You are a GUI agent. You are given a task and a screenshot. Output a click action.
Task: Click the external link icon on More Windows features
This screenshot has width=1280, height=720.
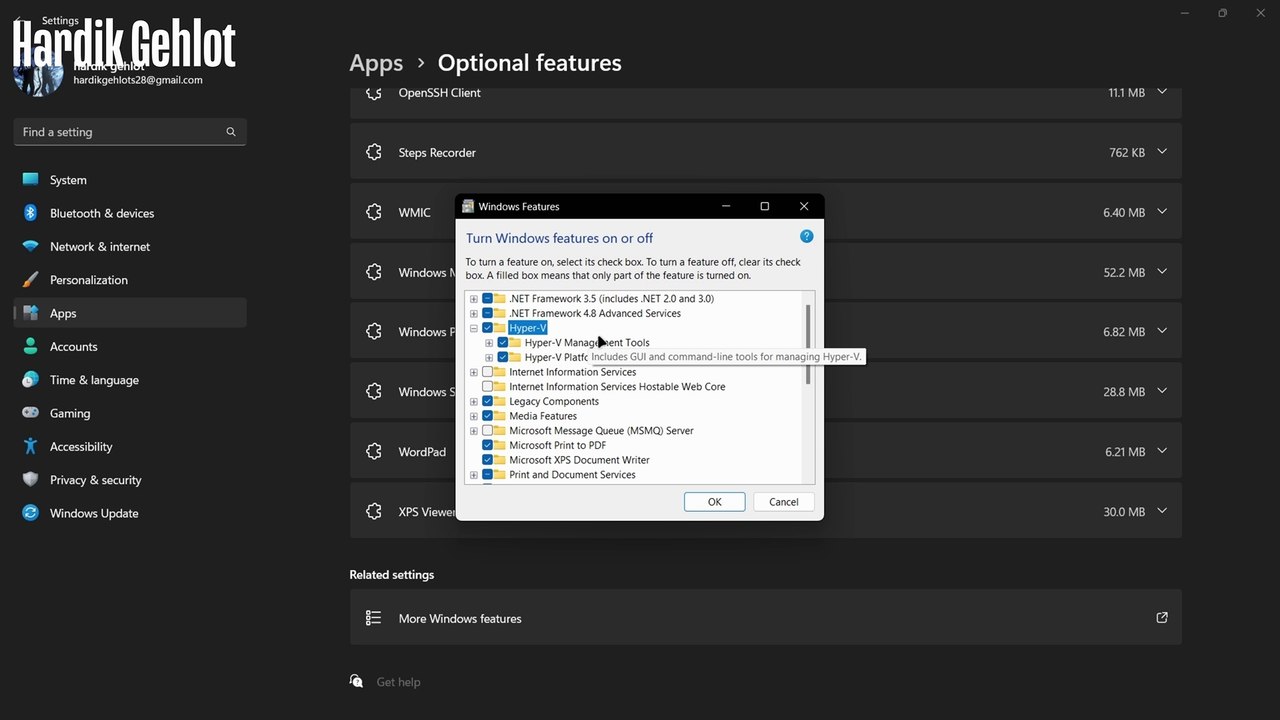coord(1162,618)
